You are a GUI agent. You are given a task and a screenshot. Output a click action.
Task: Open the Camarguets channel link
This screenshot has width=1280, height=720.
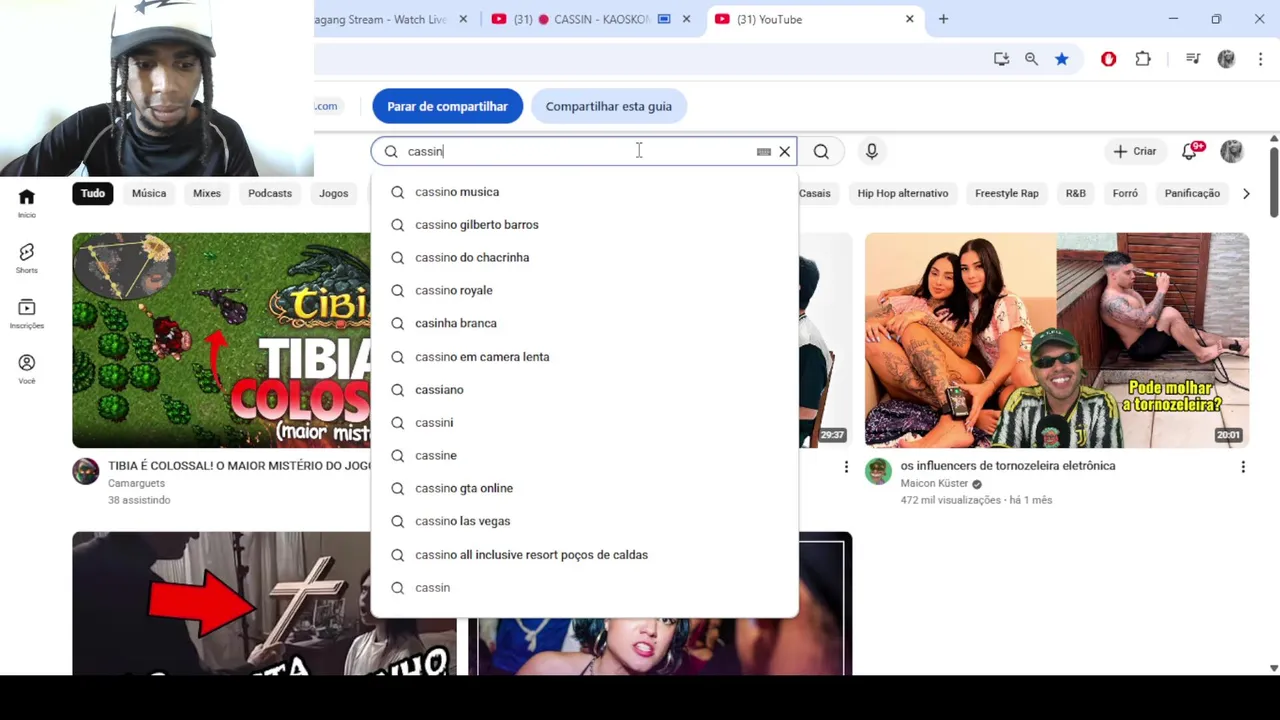(x=136, y=484)
